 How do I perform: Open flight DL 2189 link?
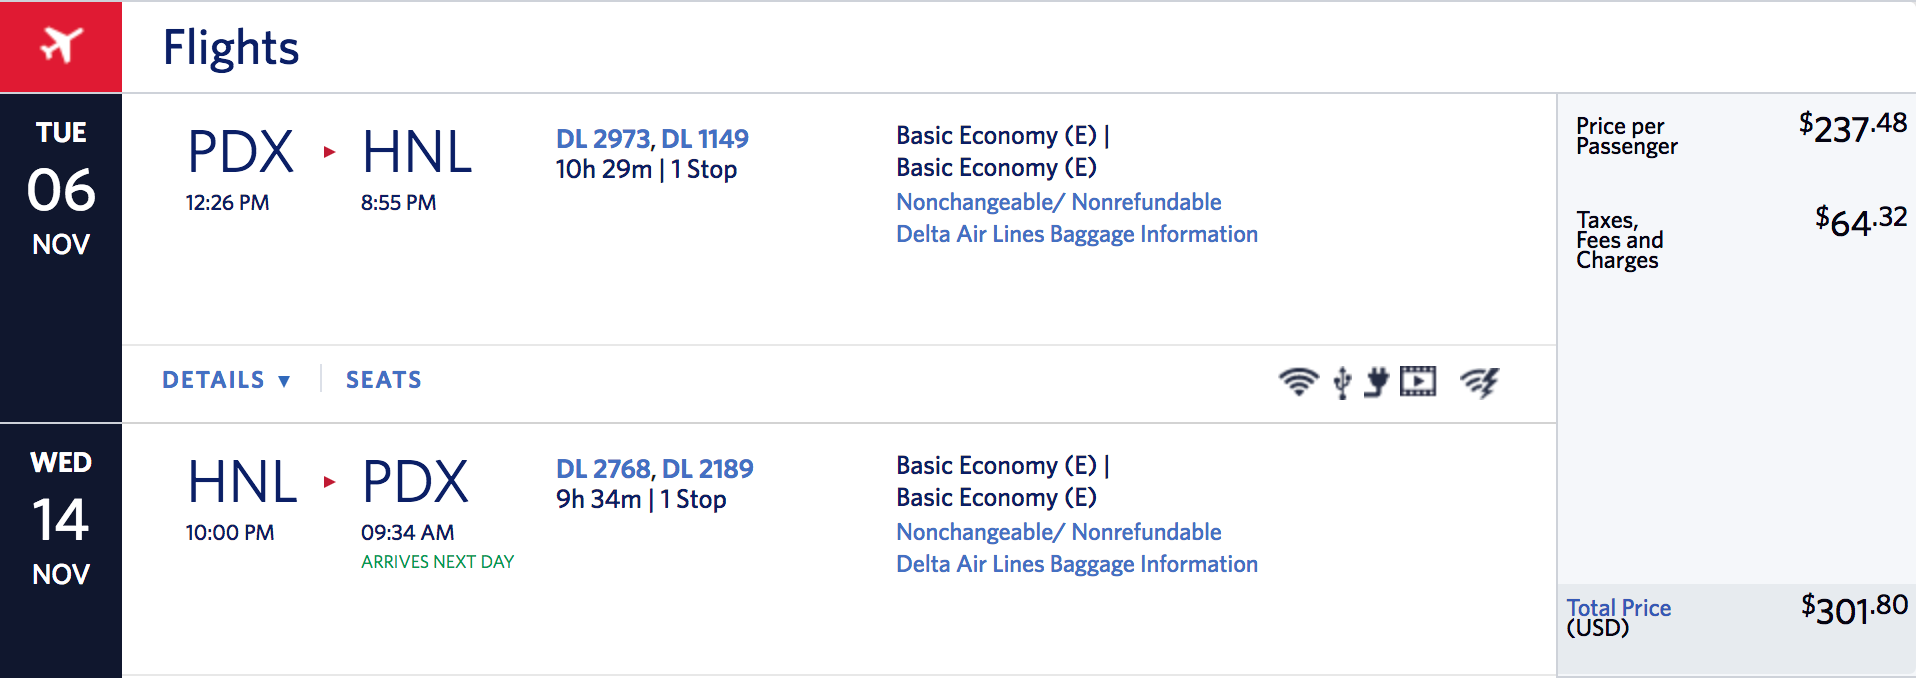click(708, 468)
